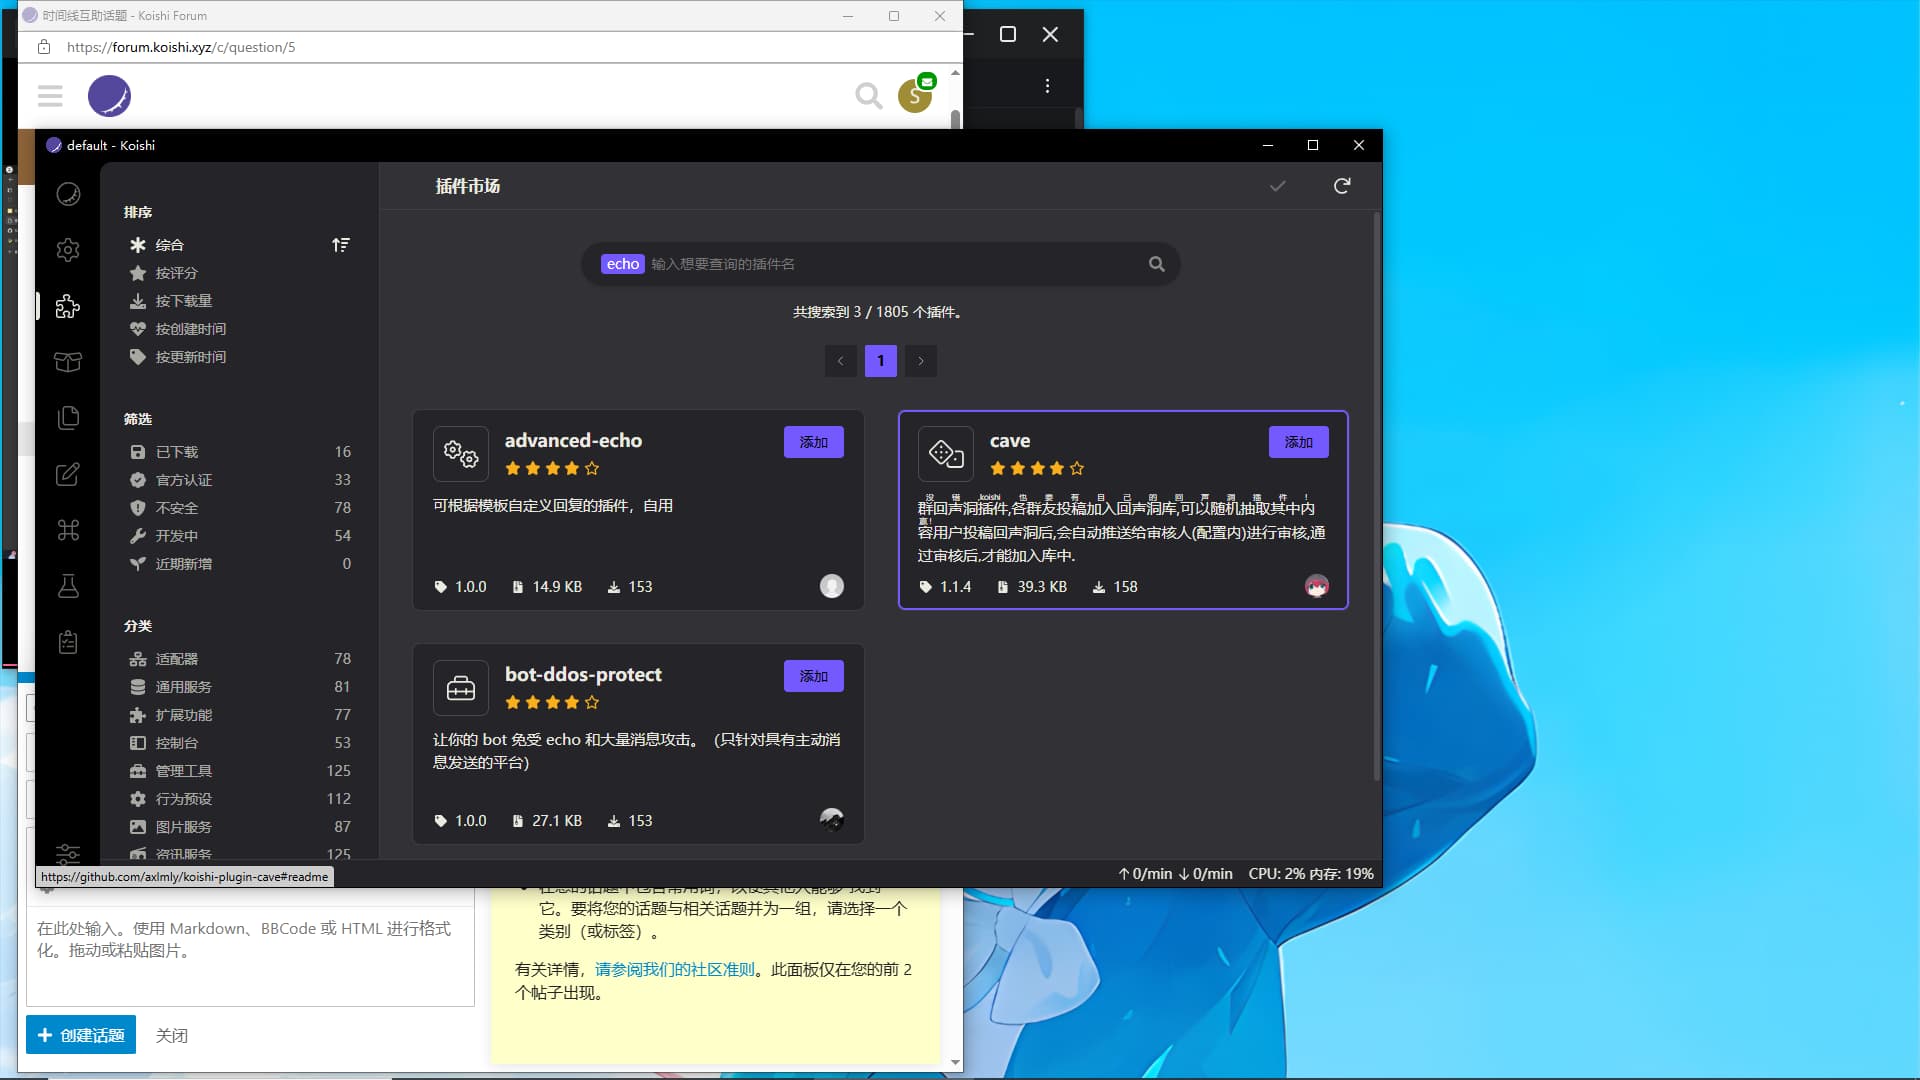
Task: Go to next page of plugin results
Action: click(921, 361)
